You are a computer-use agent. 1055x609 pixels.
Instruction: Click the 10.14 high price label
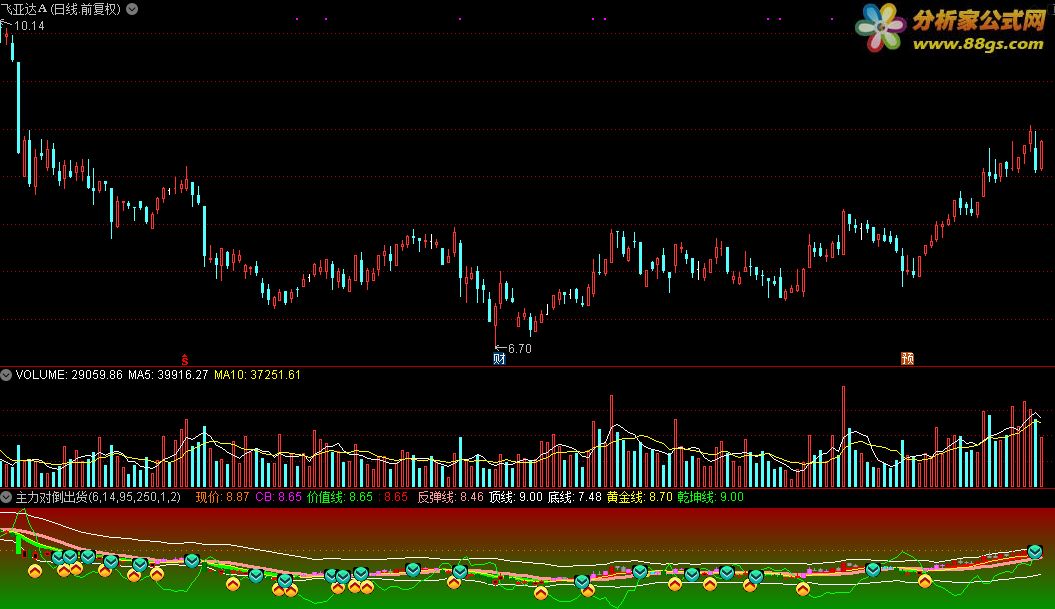29,26
